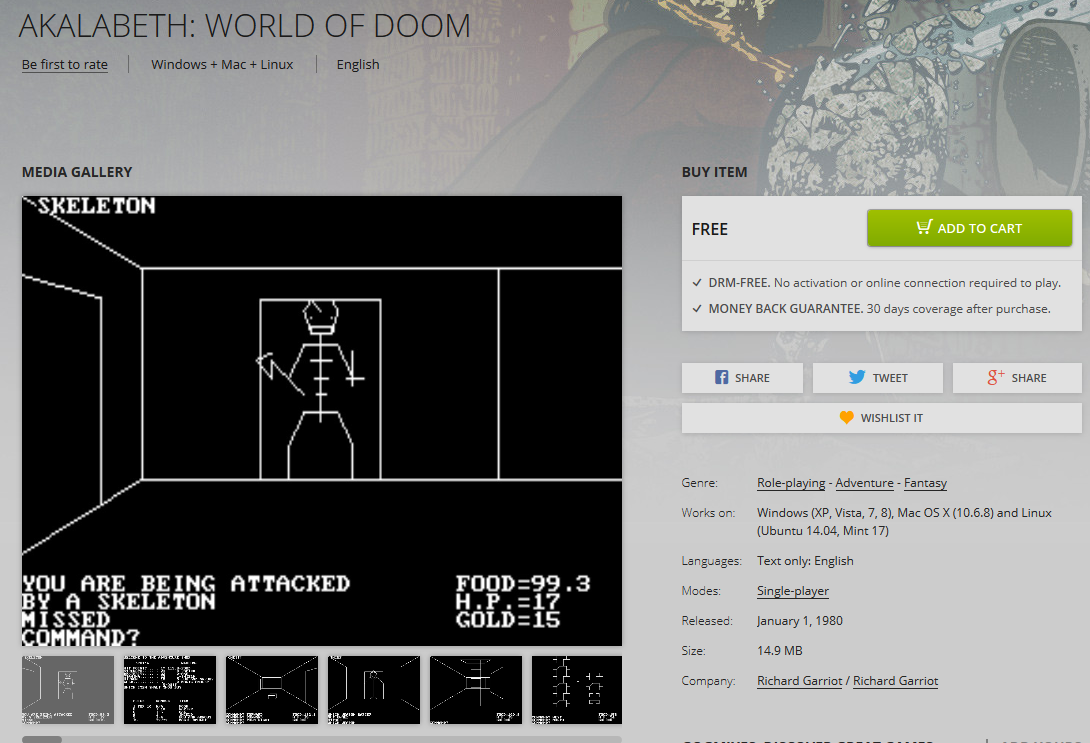Image resolution: width=1090 pixels, height=743 pixels.
Task: Open the Adventure genre link
Action: [864, 483]
